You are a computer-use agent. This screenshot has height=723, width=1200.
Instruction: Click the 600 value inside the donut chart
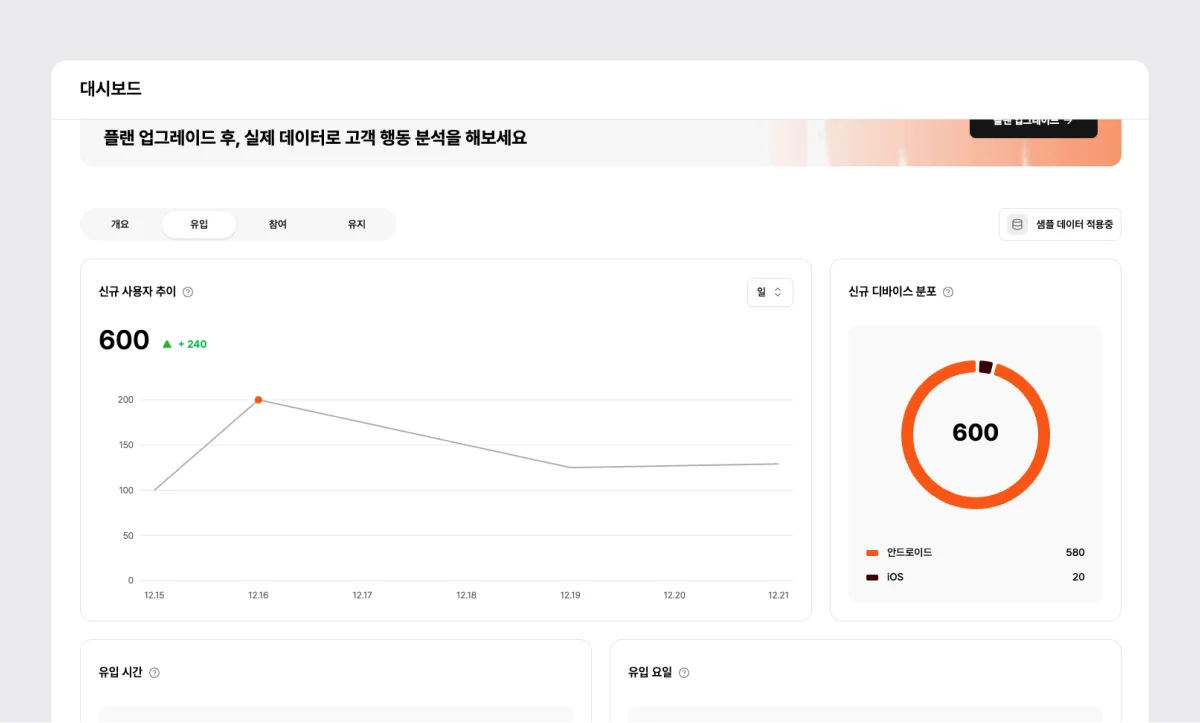[x=975, y=432]
